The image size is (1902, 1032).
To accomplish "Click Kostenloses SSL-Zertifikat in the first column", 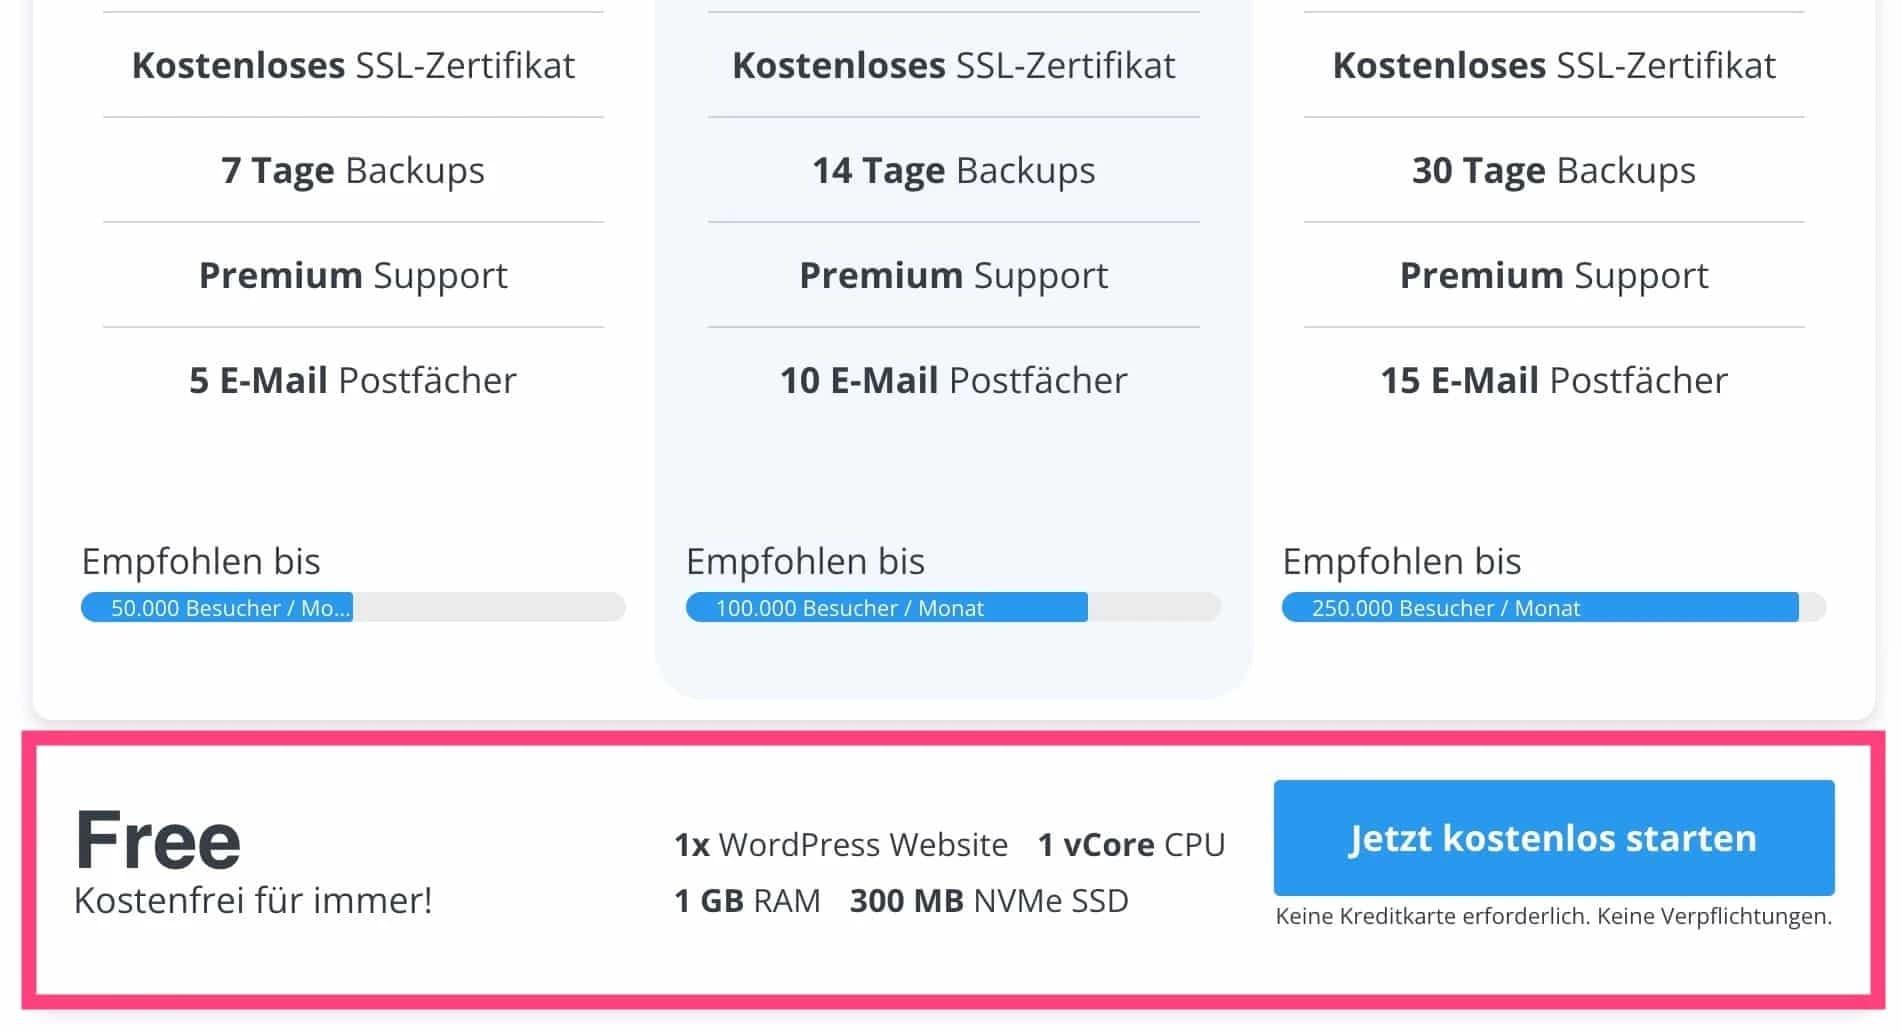I will (353, 64).
